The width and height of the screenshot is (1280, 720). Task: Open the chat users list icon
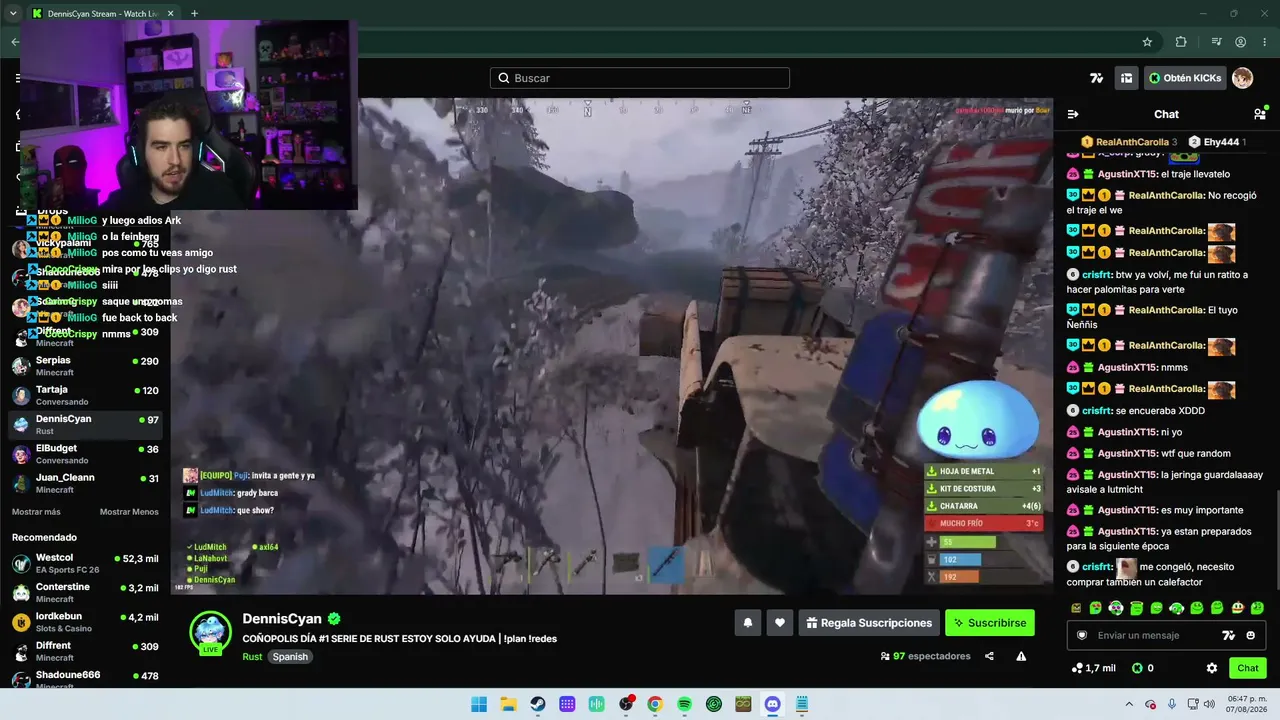1260,114
